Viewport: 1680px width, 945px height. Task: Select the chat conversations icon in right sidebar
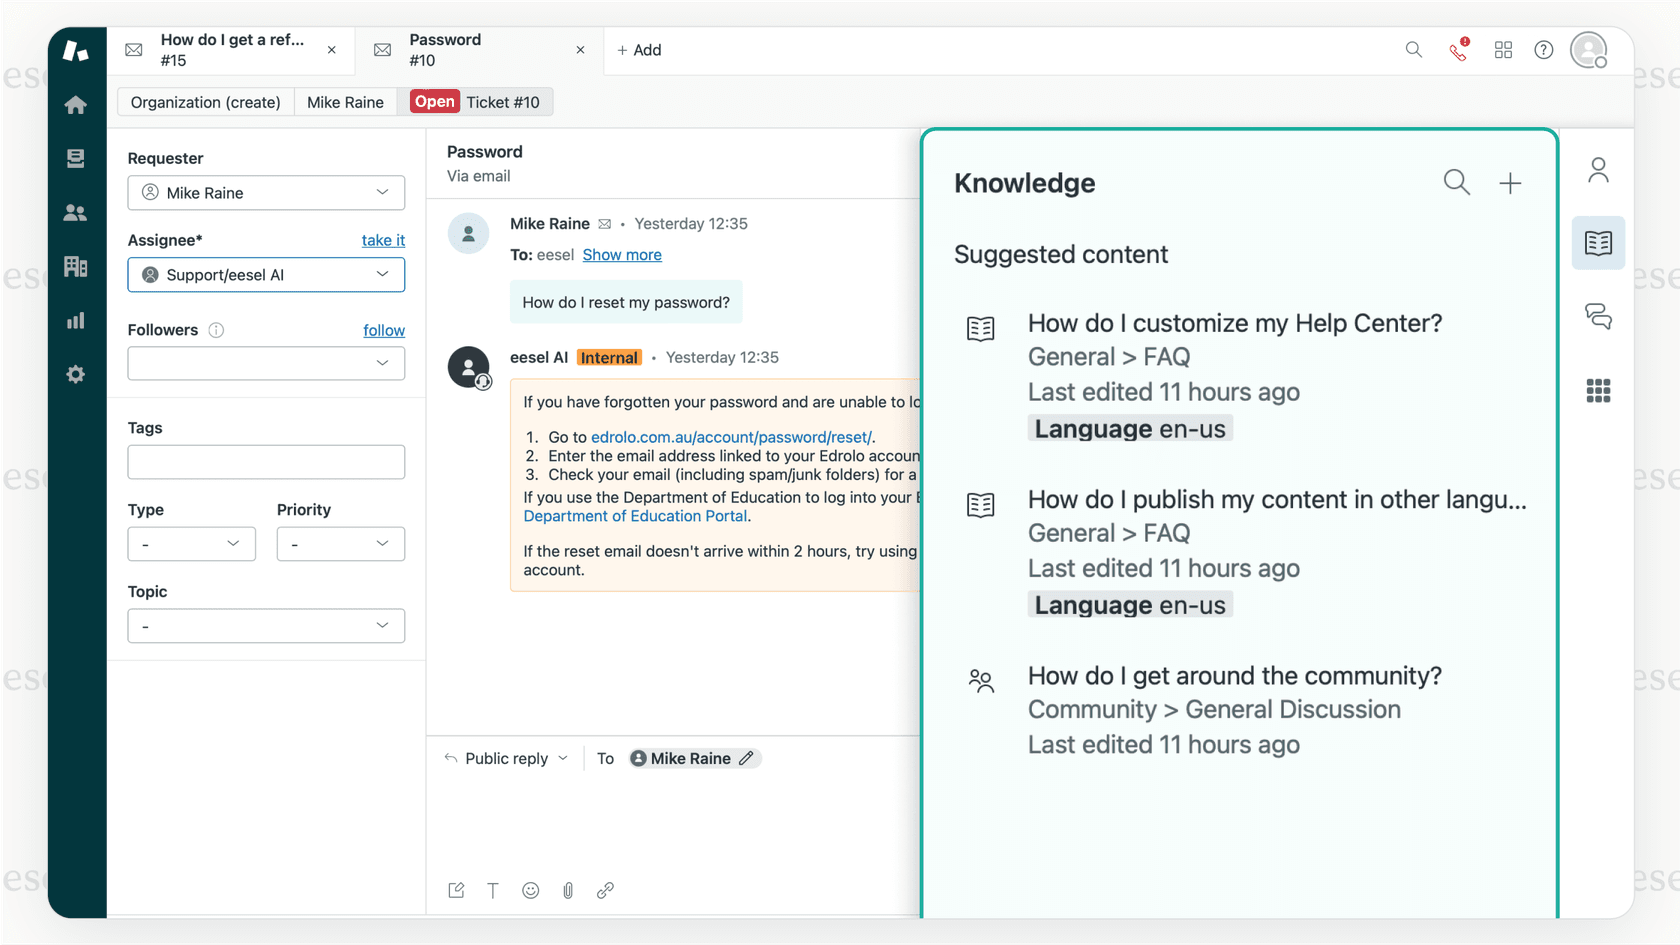pos(1598,316)
